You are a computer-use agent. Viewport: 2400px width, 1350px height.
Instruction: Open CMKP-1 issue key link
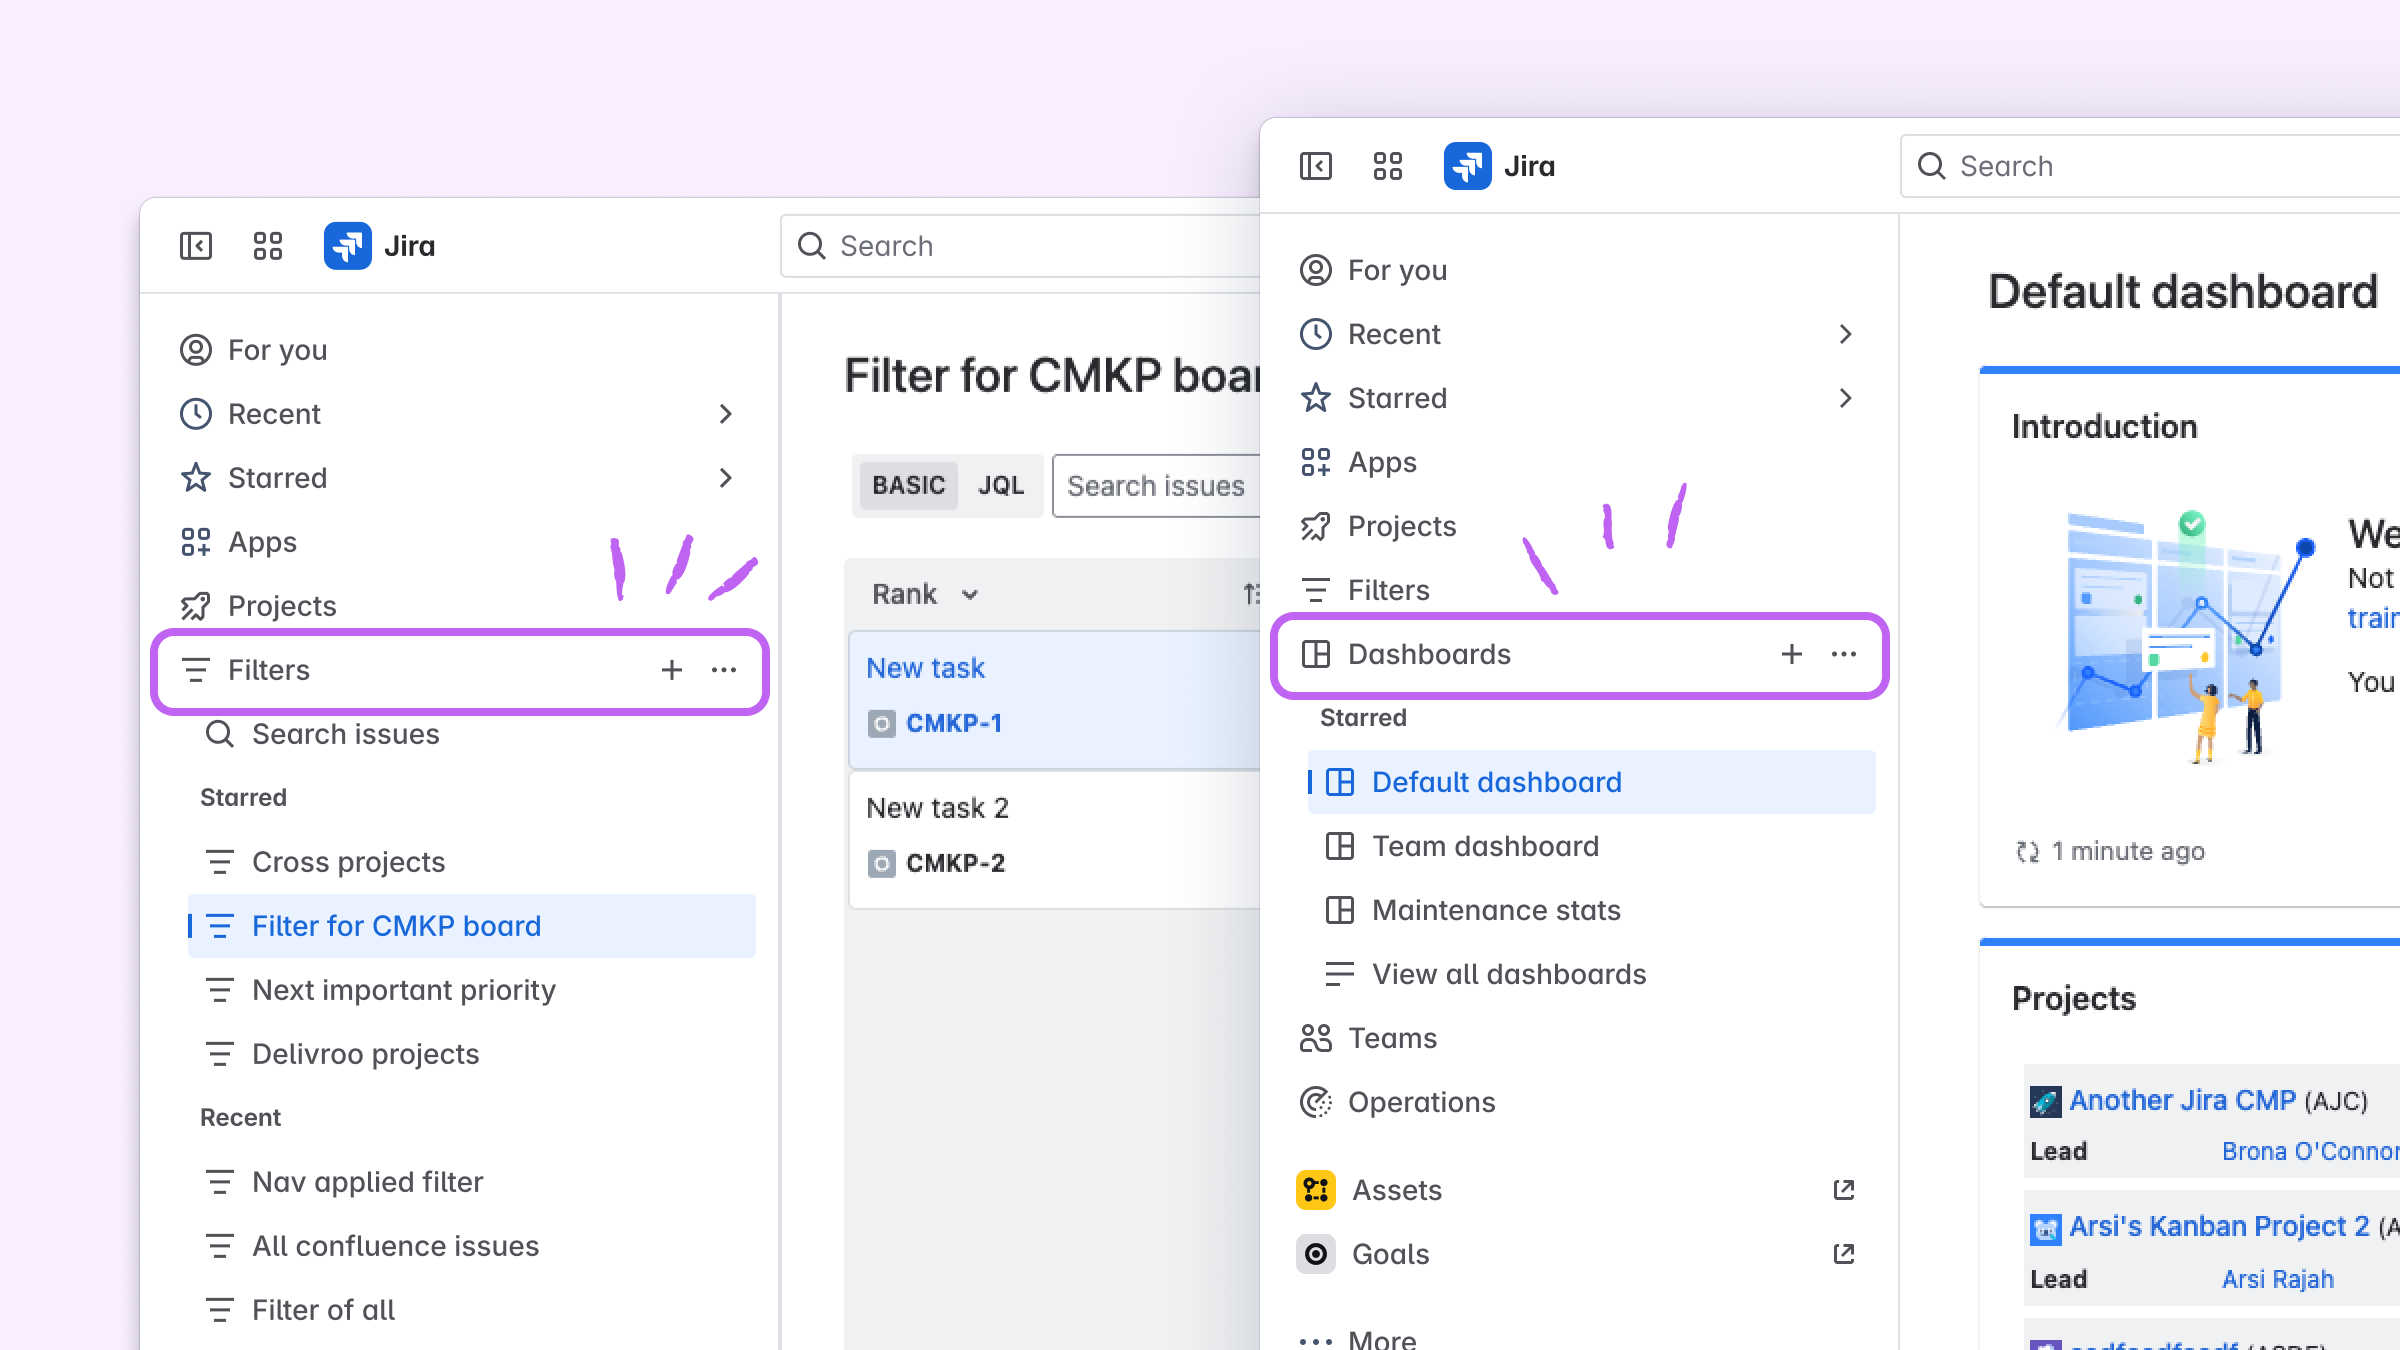954,723
